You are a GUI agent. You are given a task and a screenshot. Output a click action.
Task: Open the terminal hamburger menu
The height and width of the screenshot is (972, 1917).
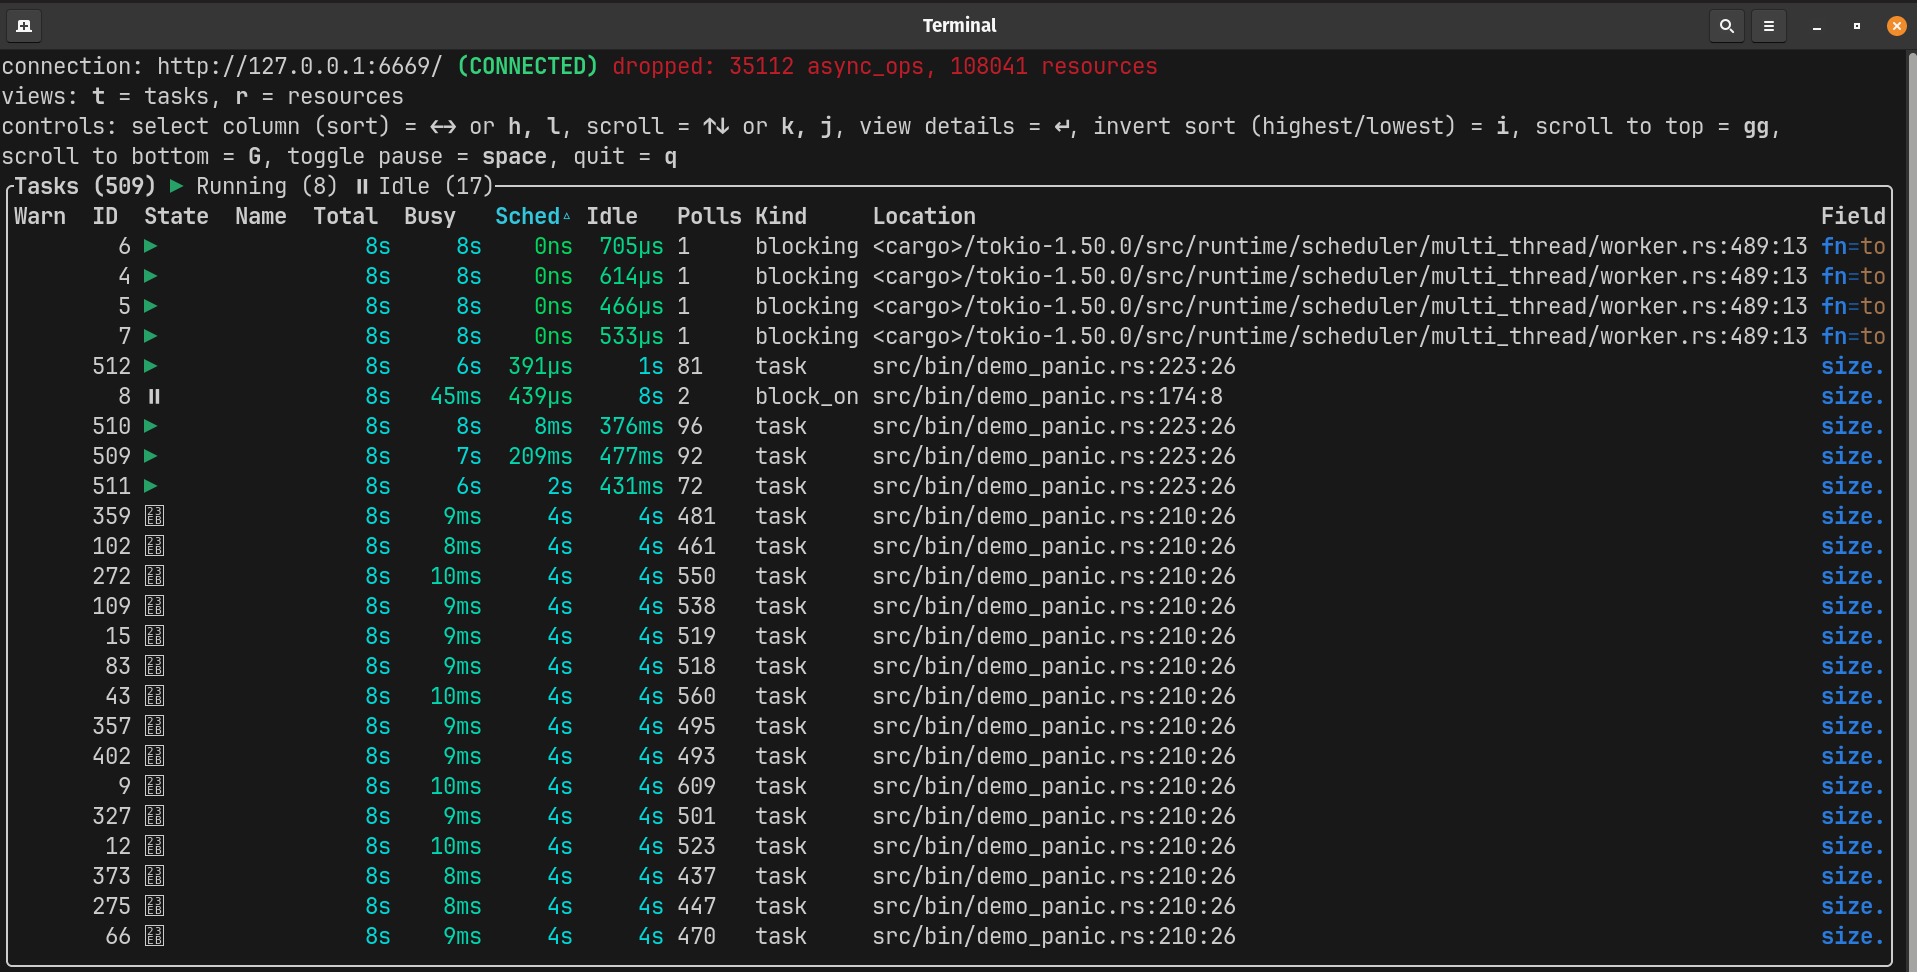coord(1768,26)
